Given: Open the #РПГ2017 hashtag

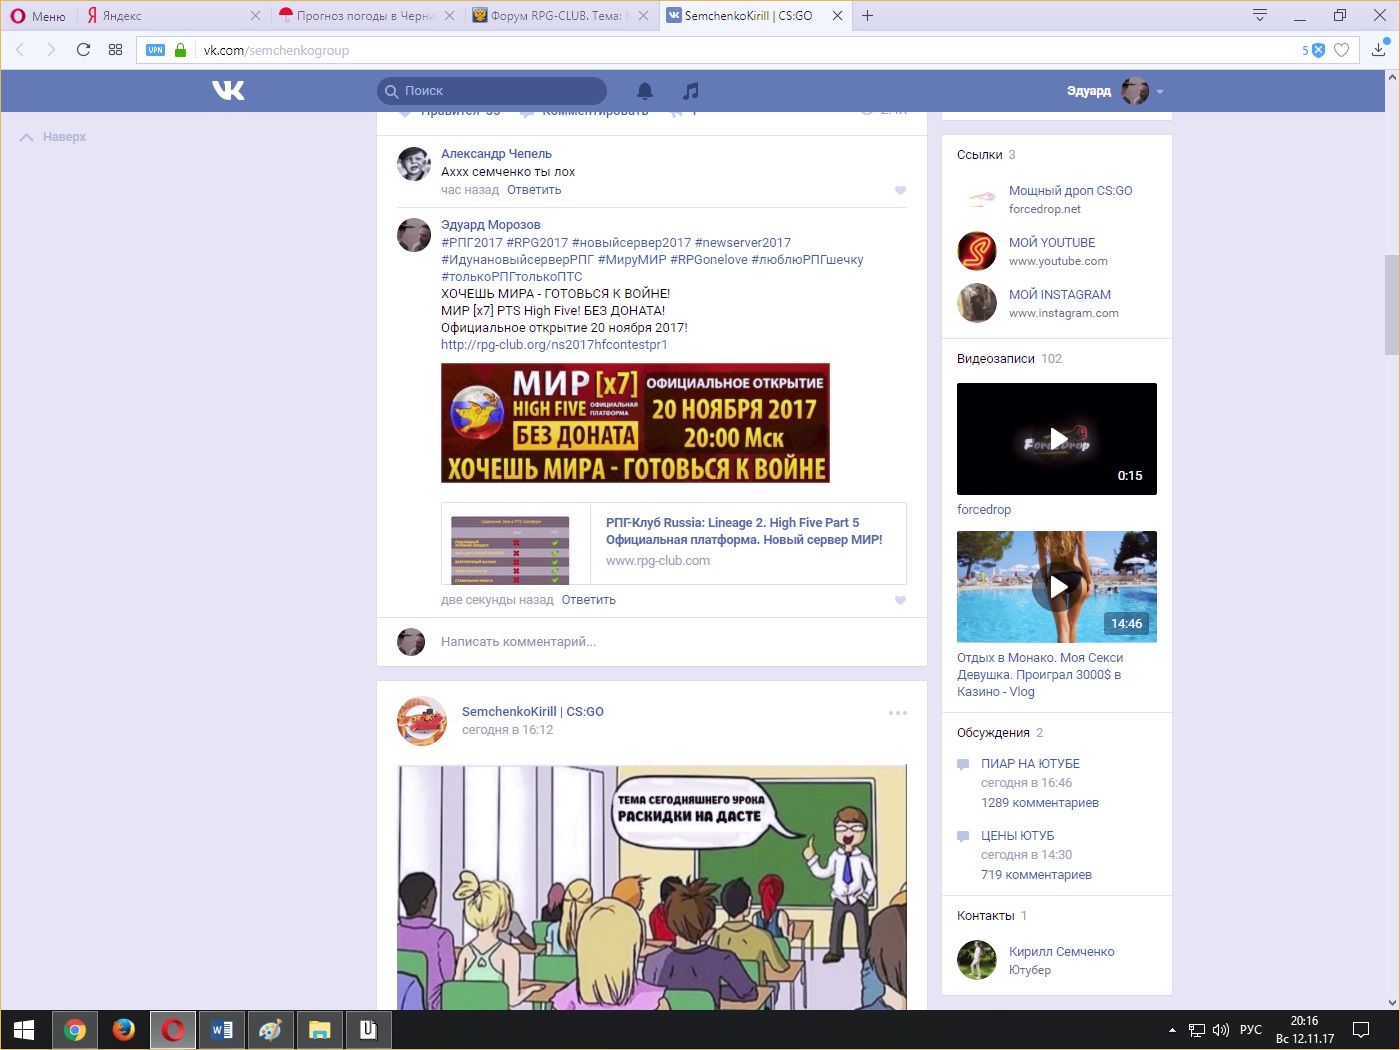Looking at the screenshot, I should pyautogui.click(x=472, y=243).
